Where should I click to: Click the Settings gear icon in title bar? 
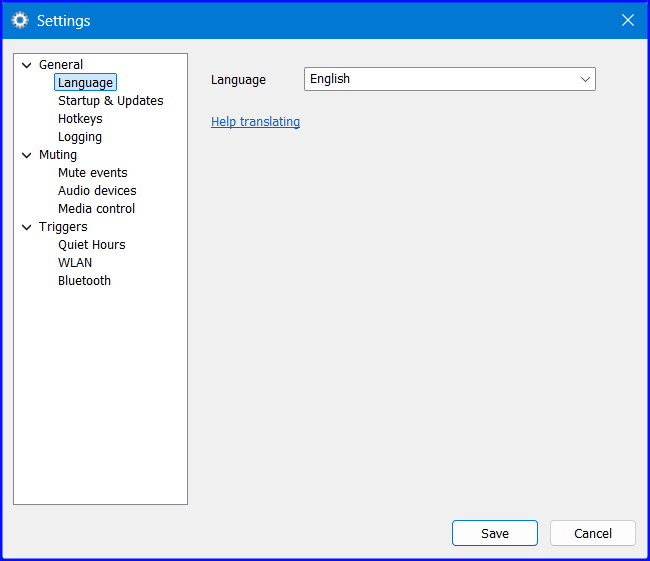19,20
